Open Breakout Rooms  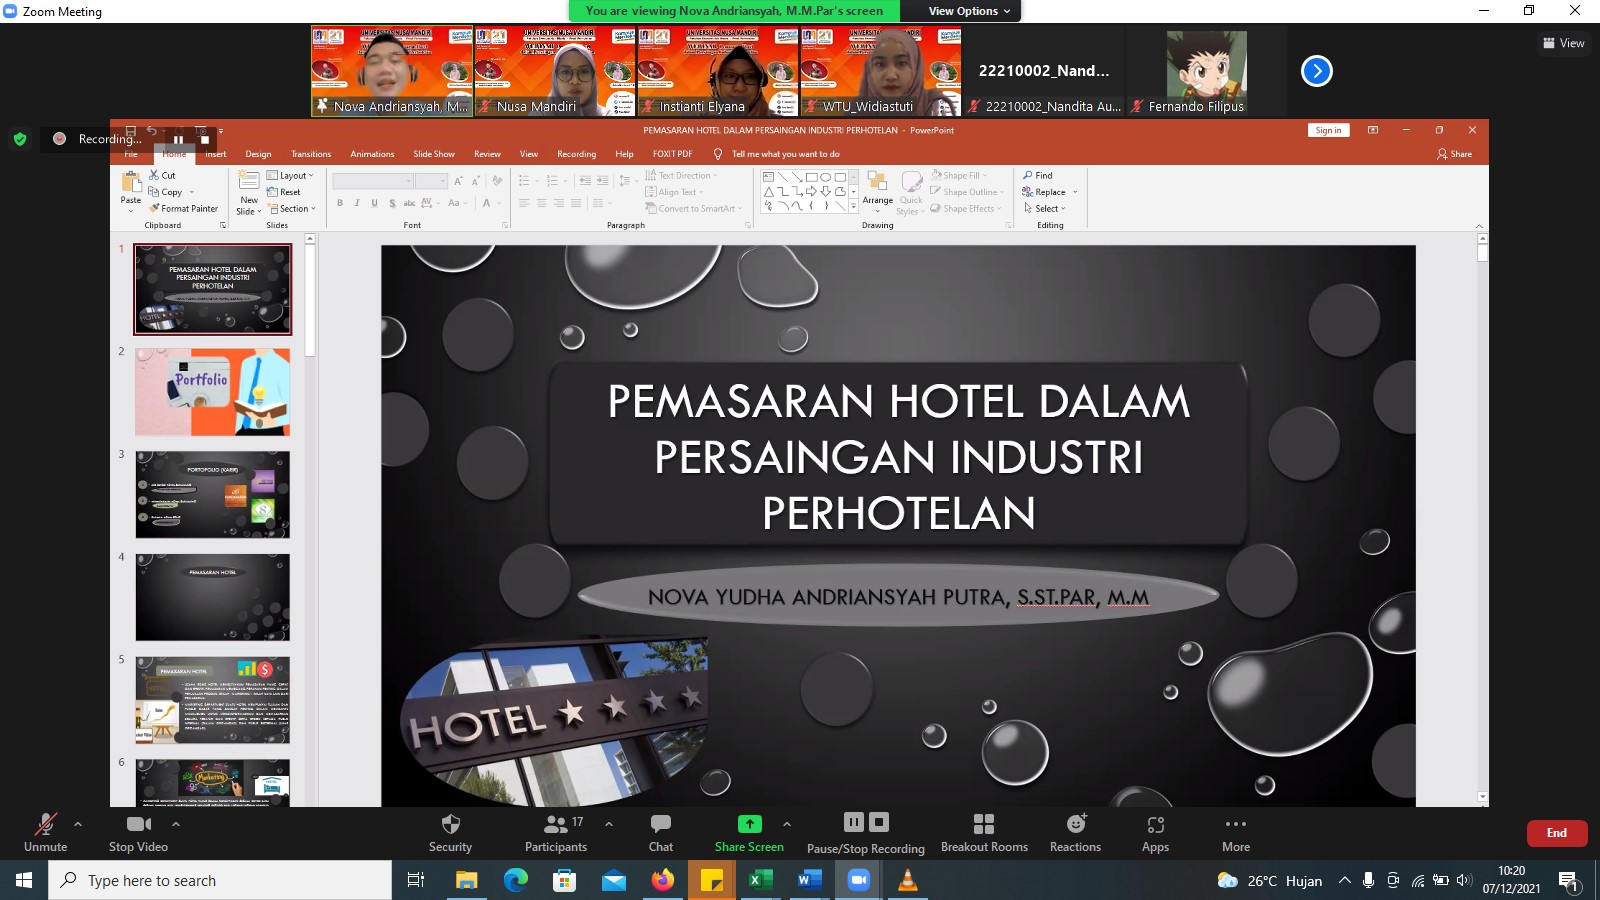click(984, 832)
